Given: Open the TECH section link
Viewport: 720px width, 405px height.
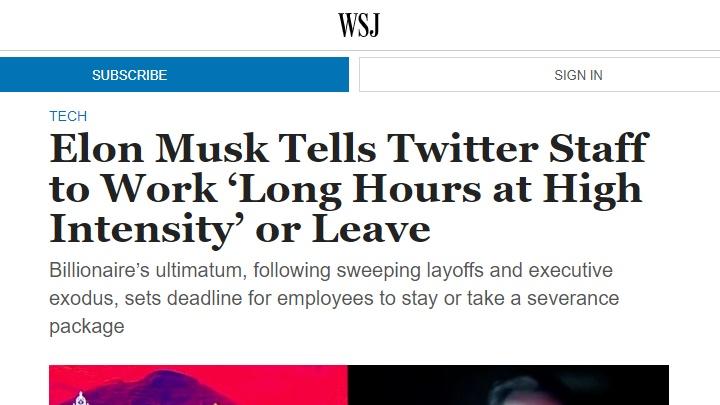Looking at the screenshot, I should [68, 116].
